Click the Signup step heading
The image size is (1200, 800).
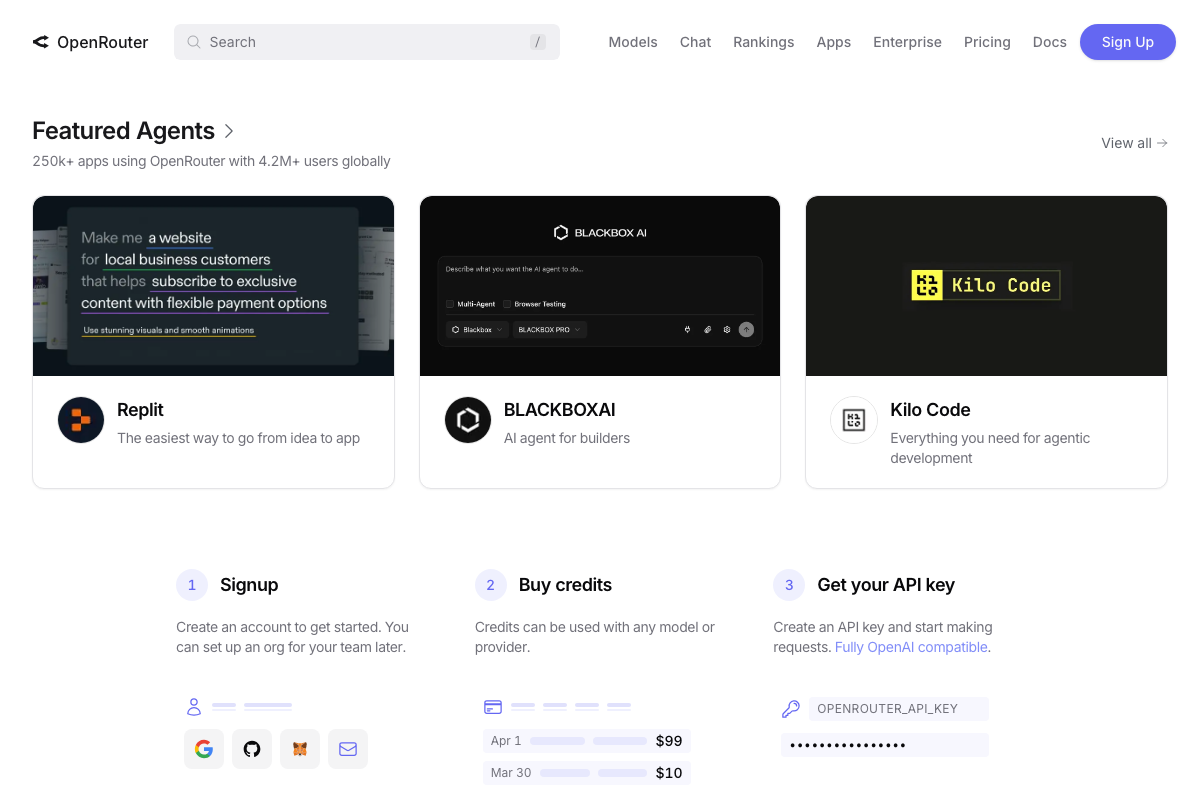249,585
